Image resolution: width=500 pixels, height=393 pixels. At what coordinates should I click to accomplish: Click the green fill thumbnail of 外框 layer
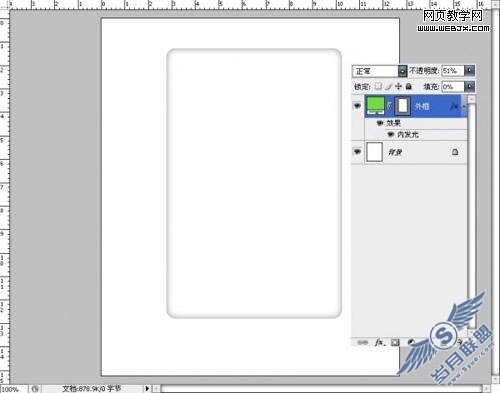(375, 106)
